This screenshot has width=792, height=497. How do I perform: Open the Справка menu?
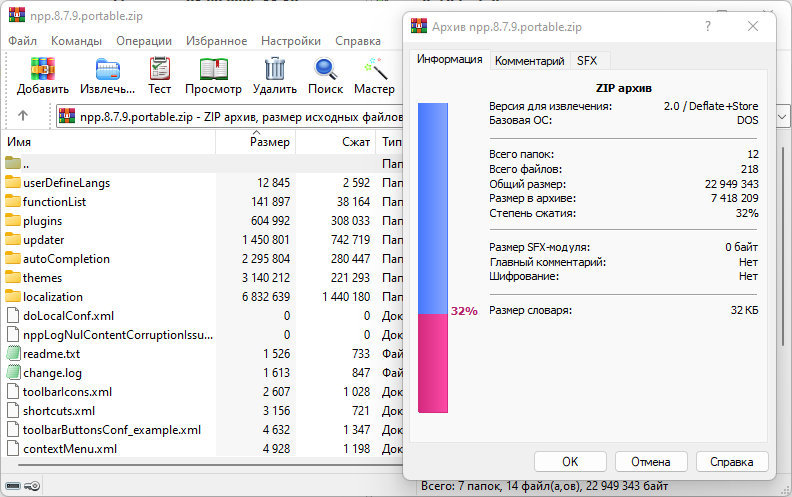pos(358,41)
